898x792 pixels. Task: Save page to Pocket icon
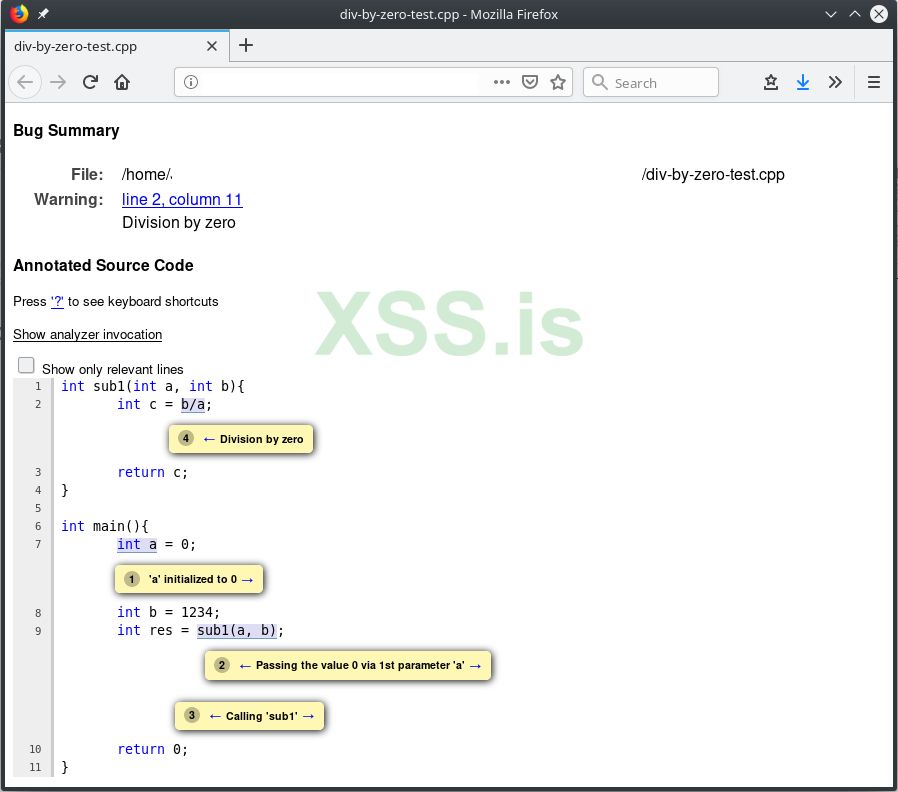[530, 82]
